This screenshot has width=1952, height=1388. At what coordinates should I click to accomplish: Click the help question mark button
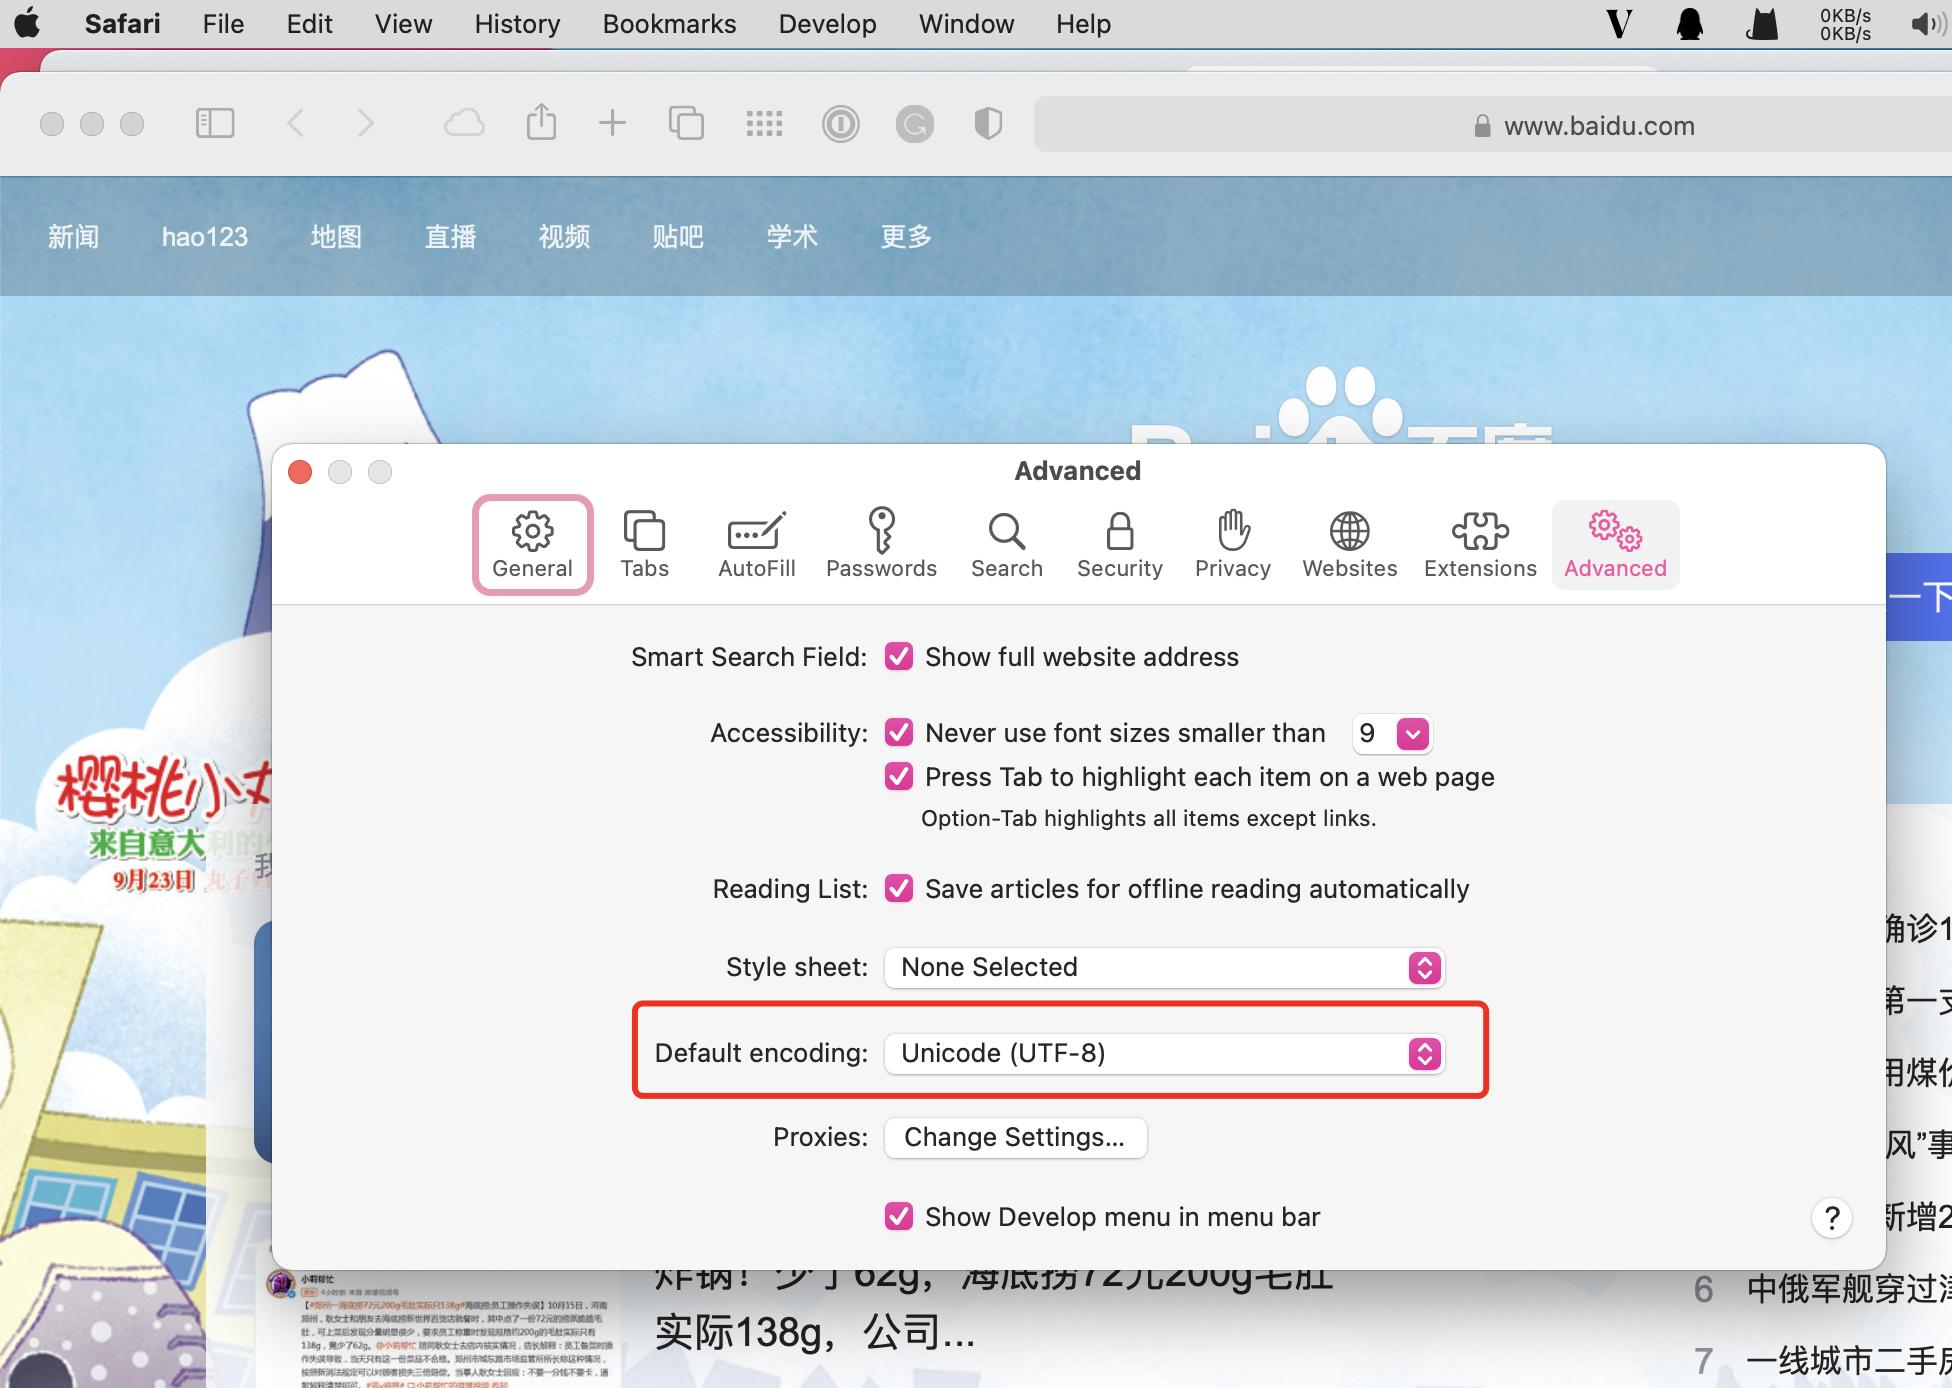(x=1832, y=1218)
